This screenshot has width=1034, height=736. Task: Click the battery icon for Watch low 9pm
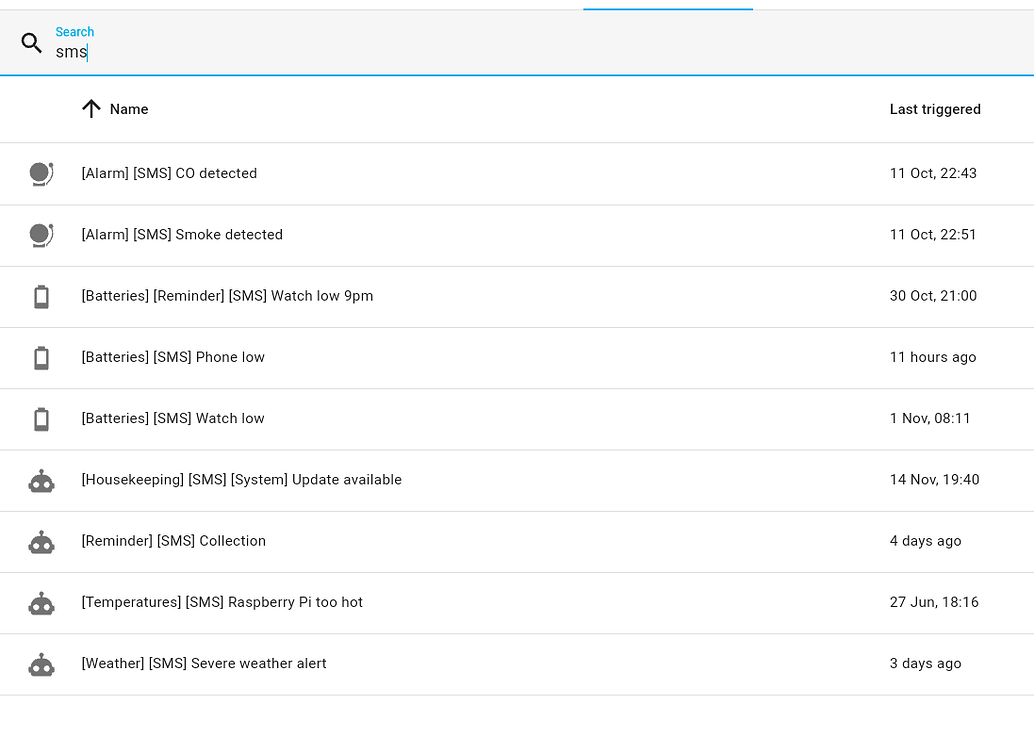(x=41, y=296)
